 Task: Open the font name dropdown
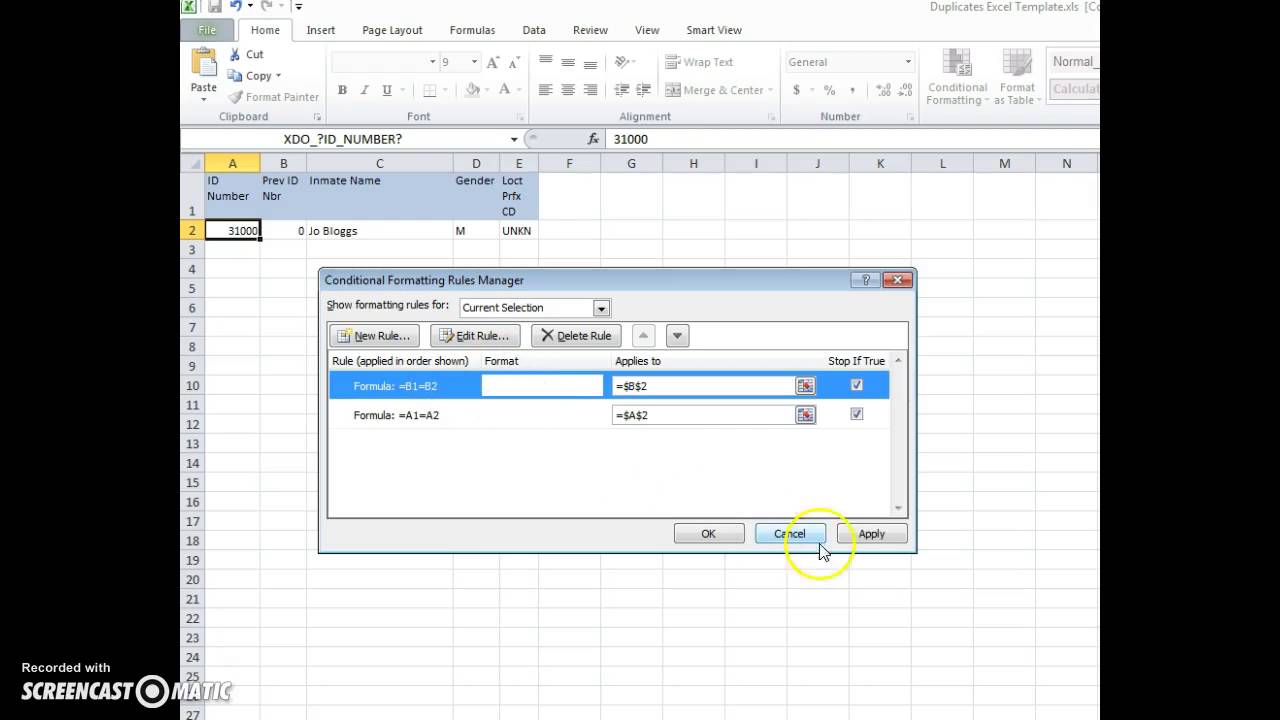pos(432,62)
